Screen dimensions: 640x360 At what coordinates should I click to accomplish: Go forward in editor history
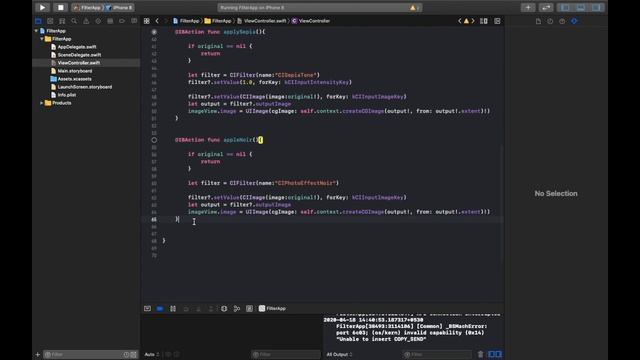tap(166, 21)
